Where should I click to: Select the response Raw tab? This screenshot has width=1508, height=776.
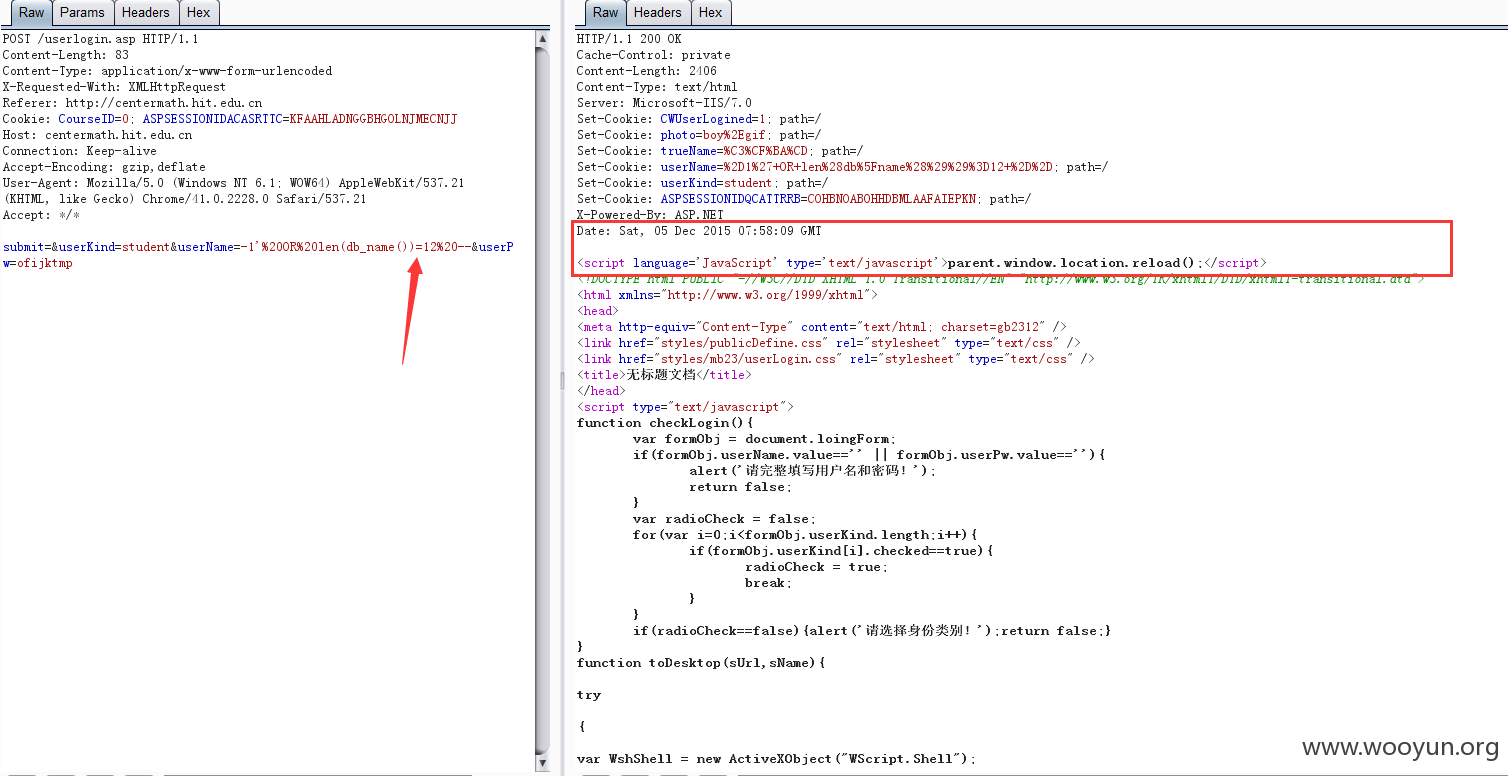click(606, 12)
